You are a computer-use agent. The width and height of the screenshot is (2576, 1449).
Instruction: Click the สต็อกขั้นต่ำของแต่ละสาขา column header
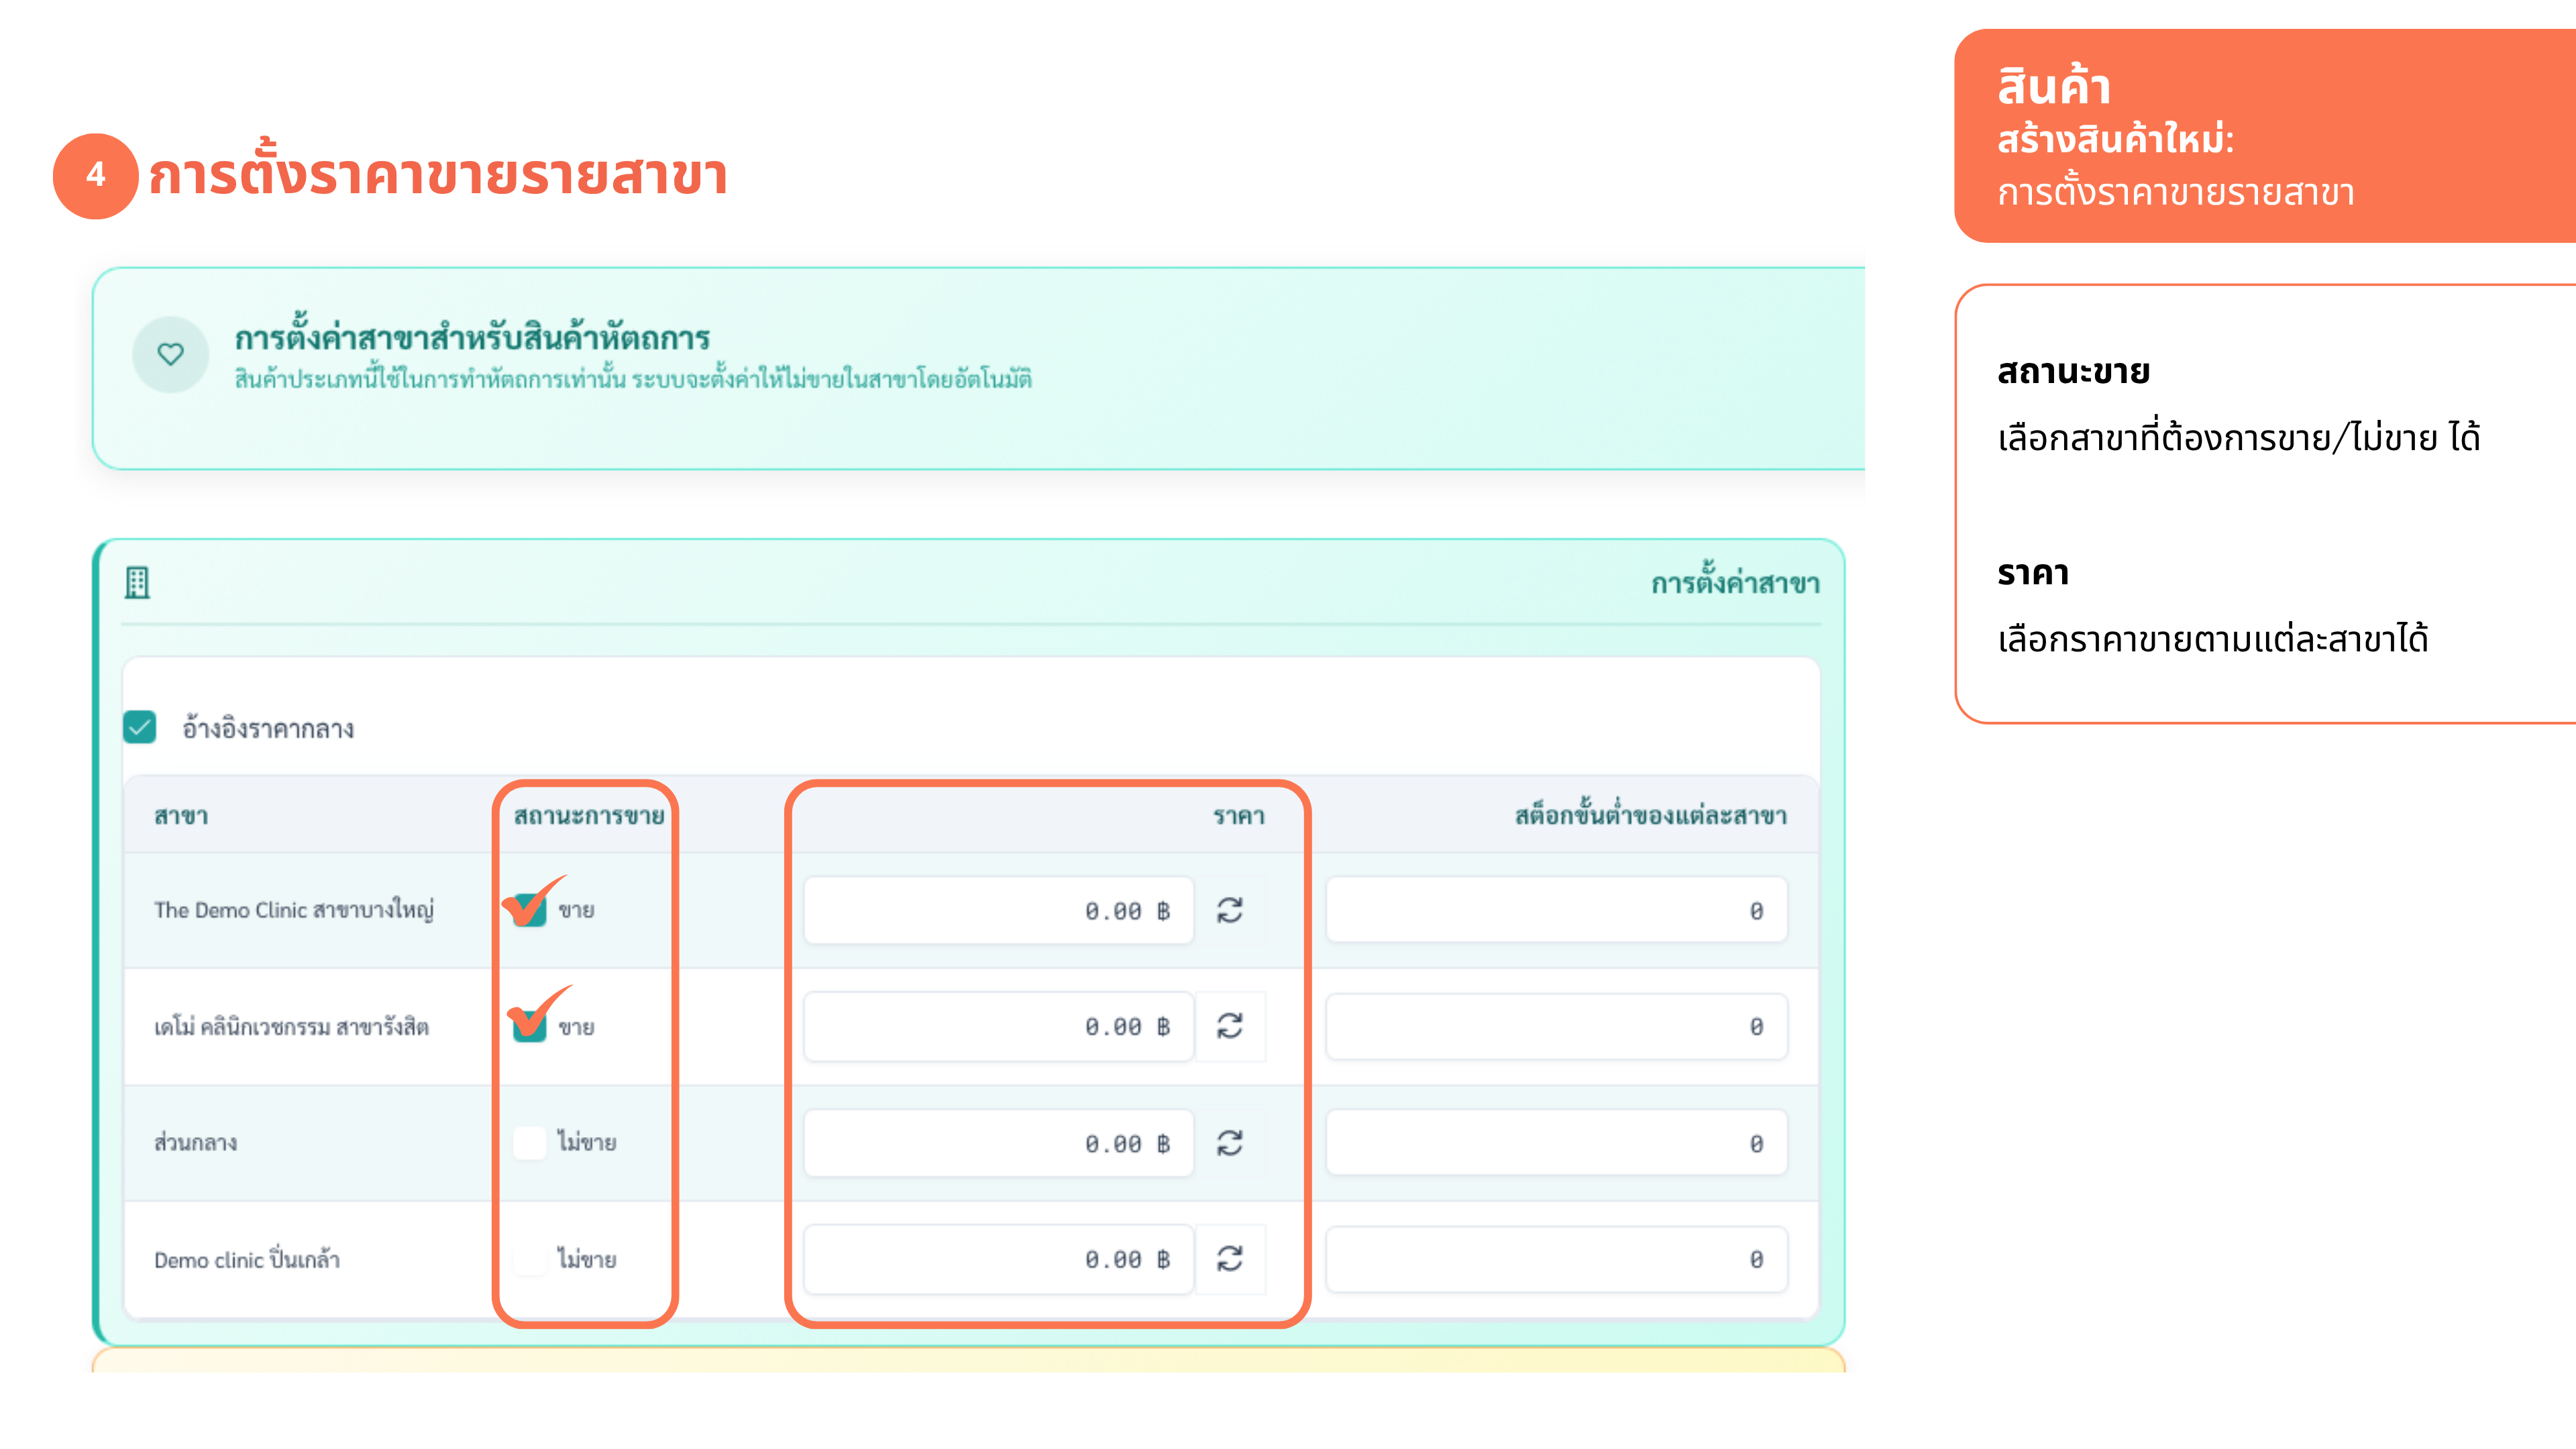click(x=1651, y=814)
